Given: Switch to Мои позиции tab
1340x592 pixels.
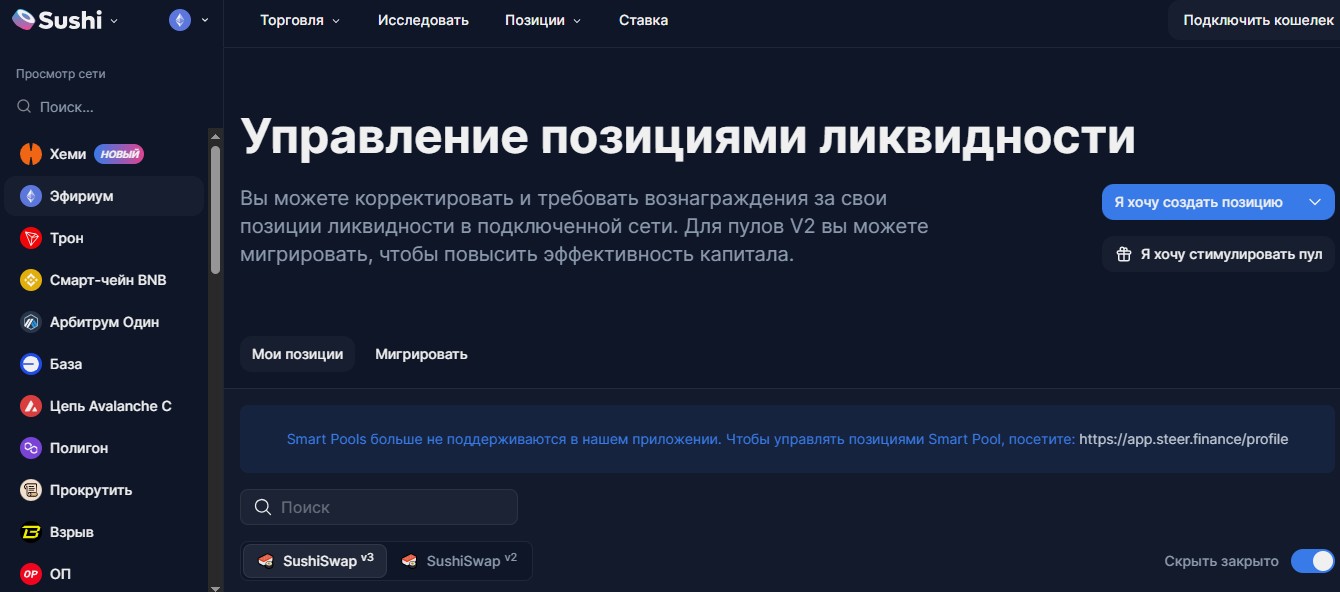Looking at the screenshot, I should point(297,354).
